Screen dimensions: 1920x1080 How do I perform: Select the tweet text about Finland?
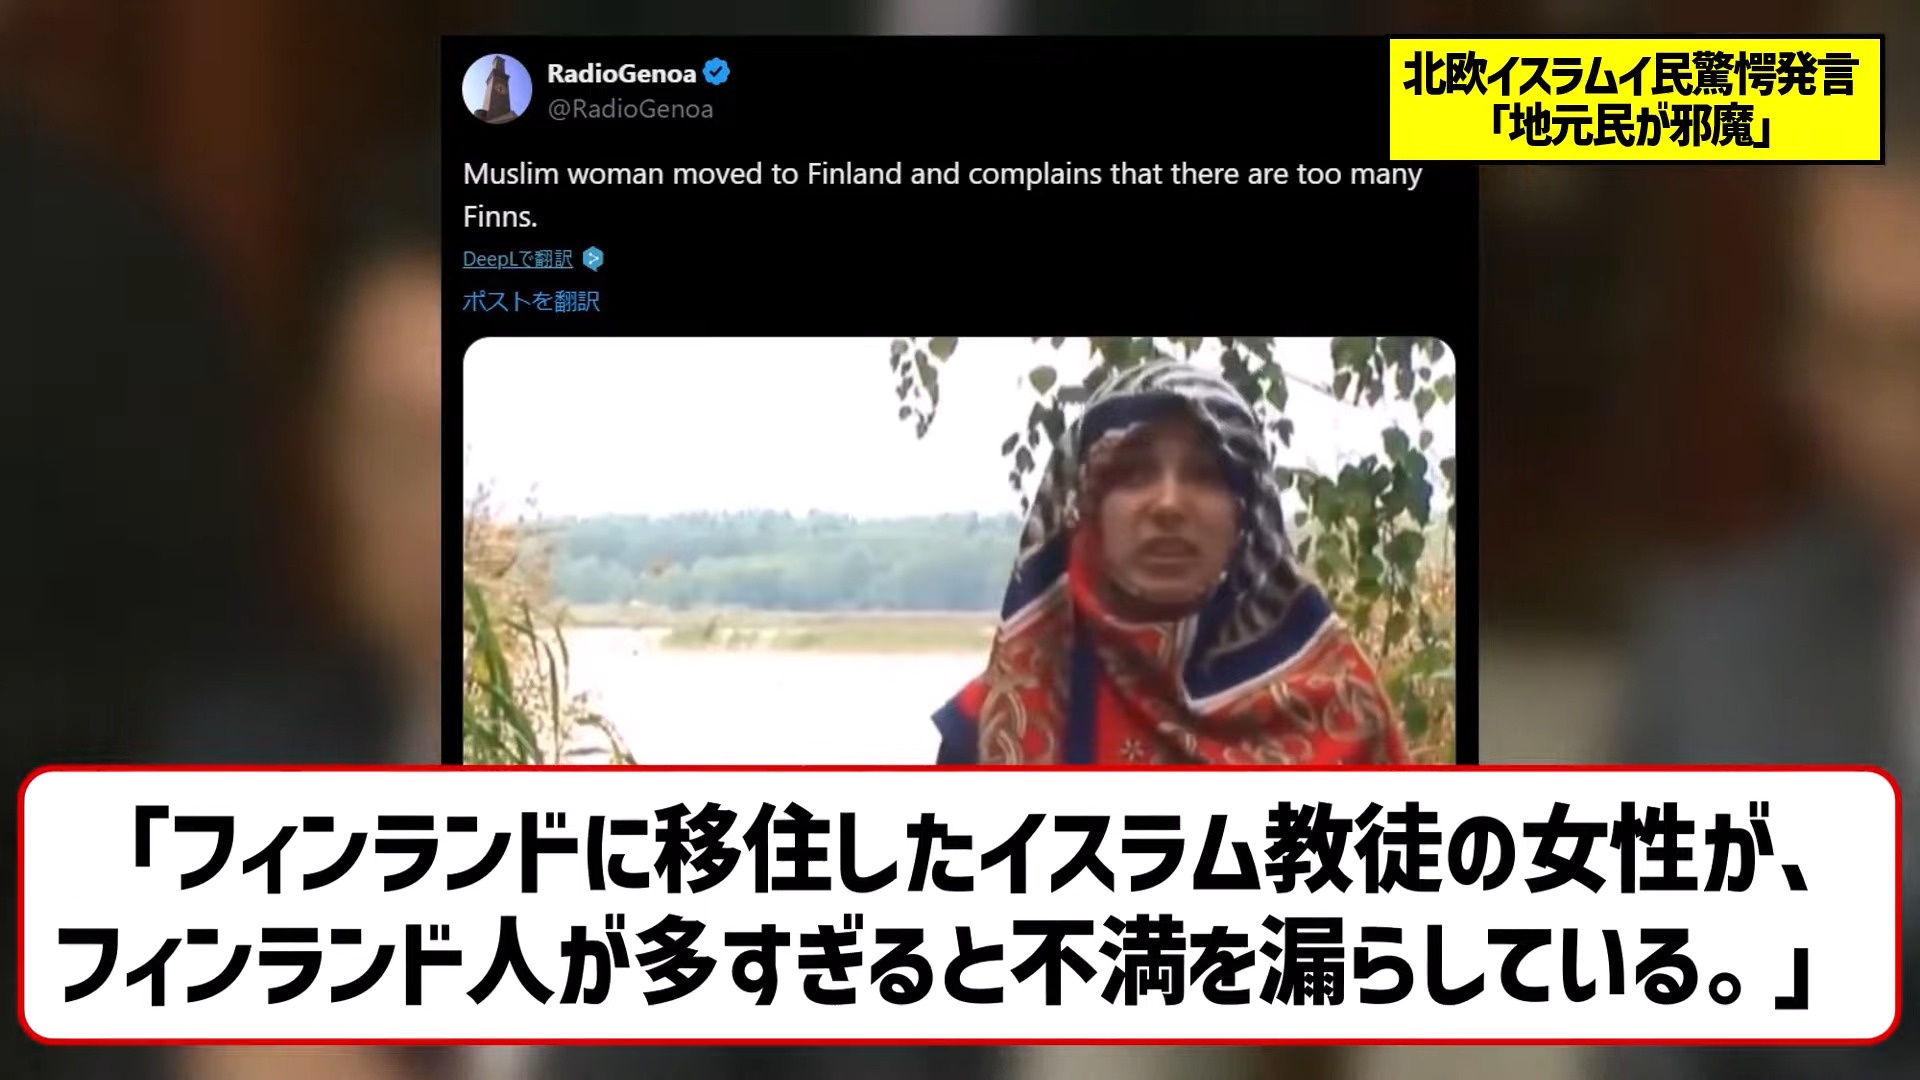pyautogui.click(x=942, y=194)
